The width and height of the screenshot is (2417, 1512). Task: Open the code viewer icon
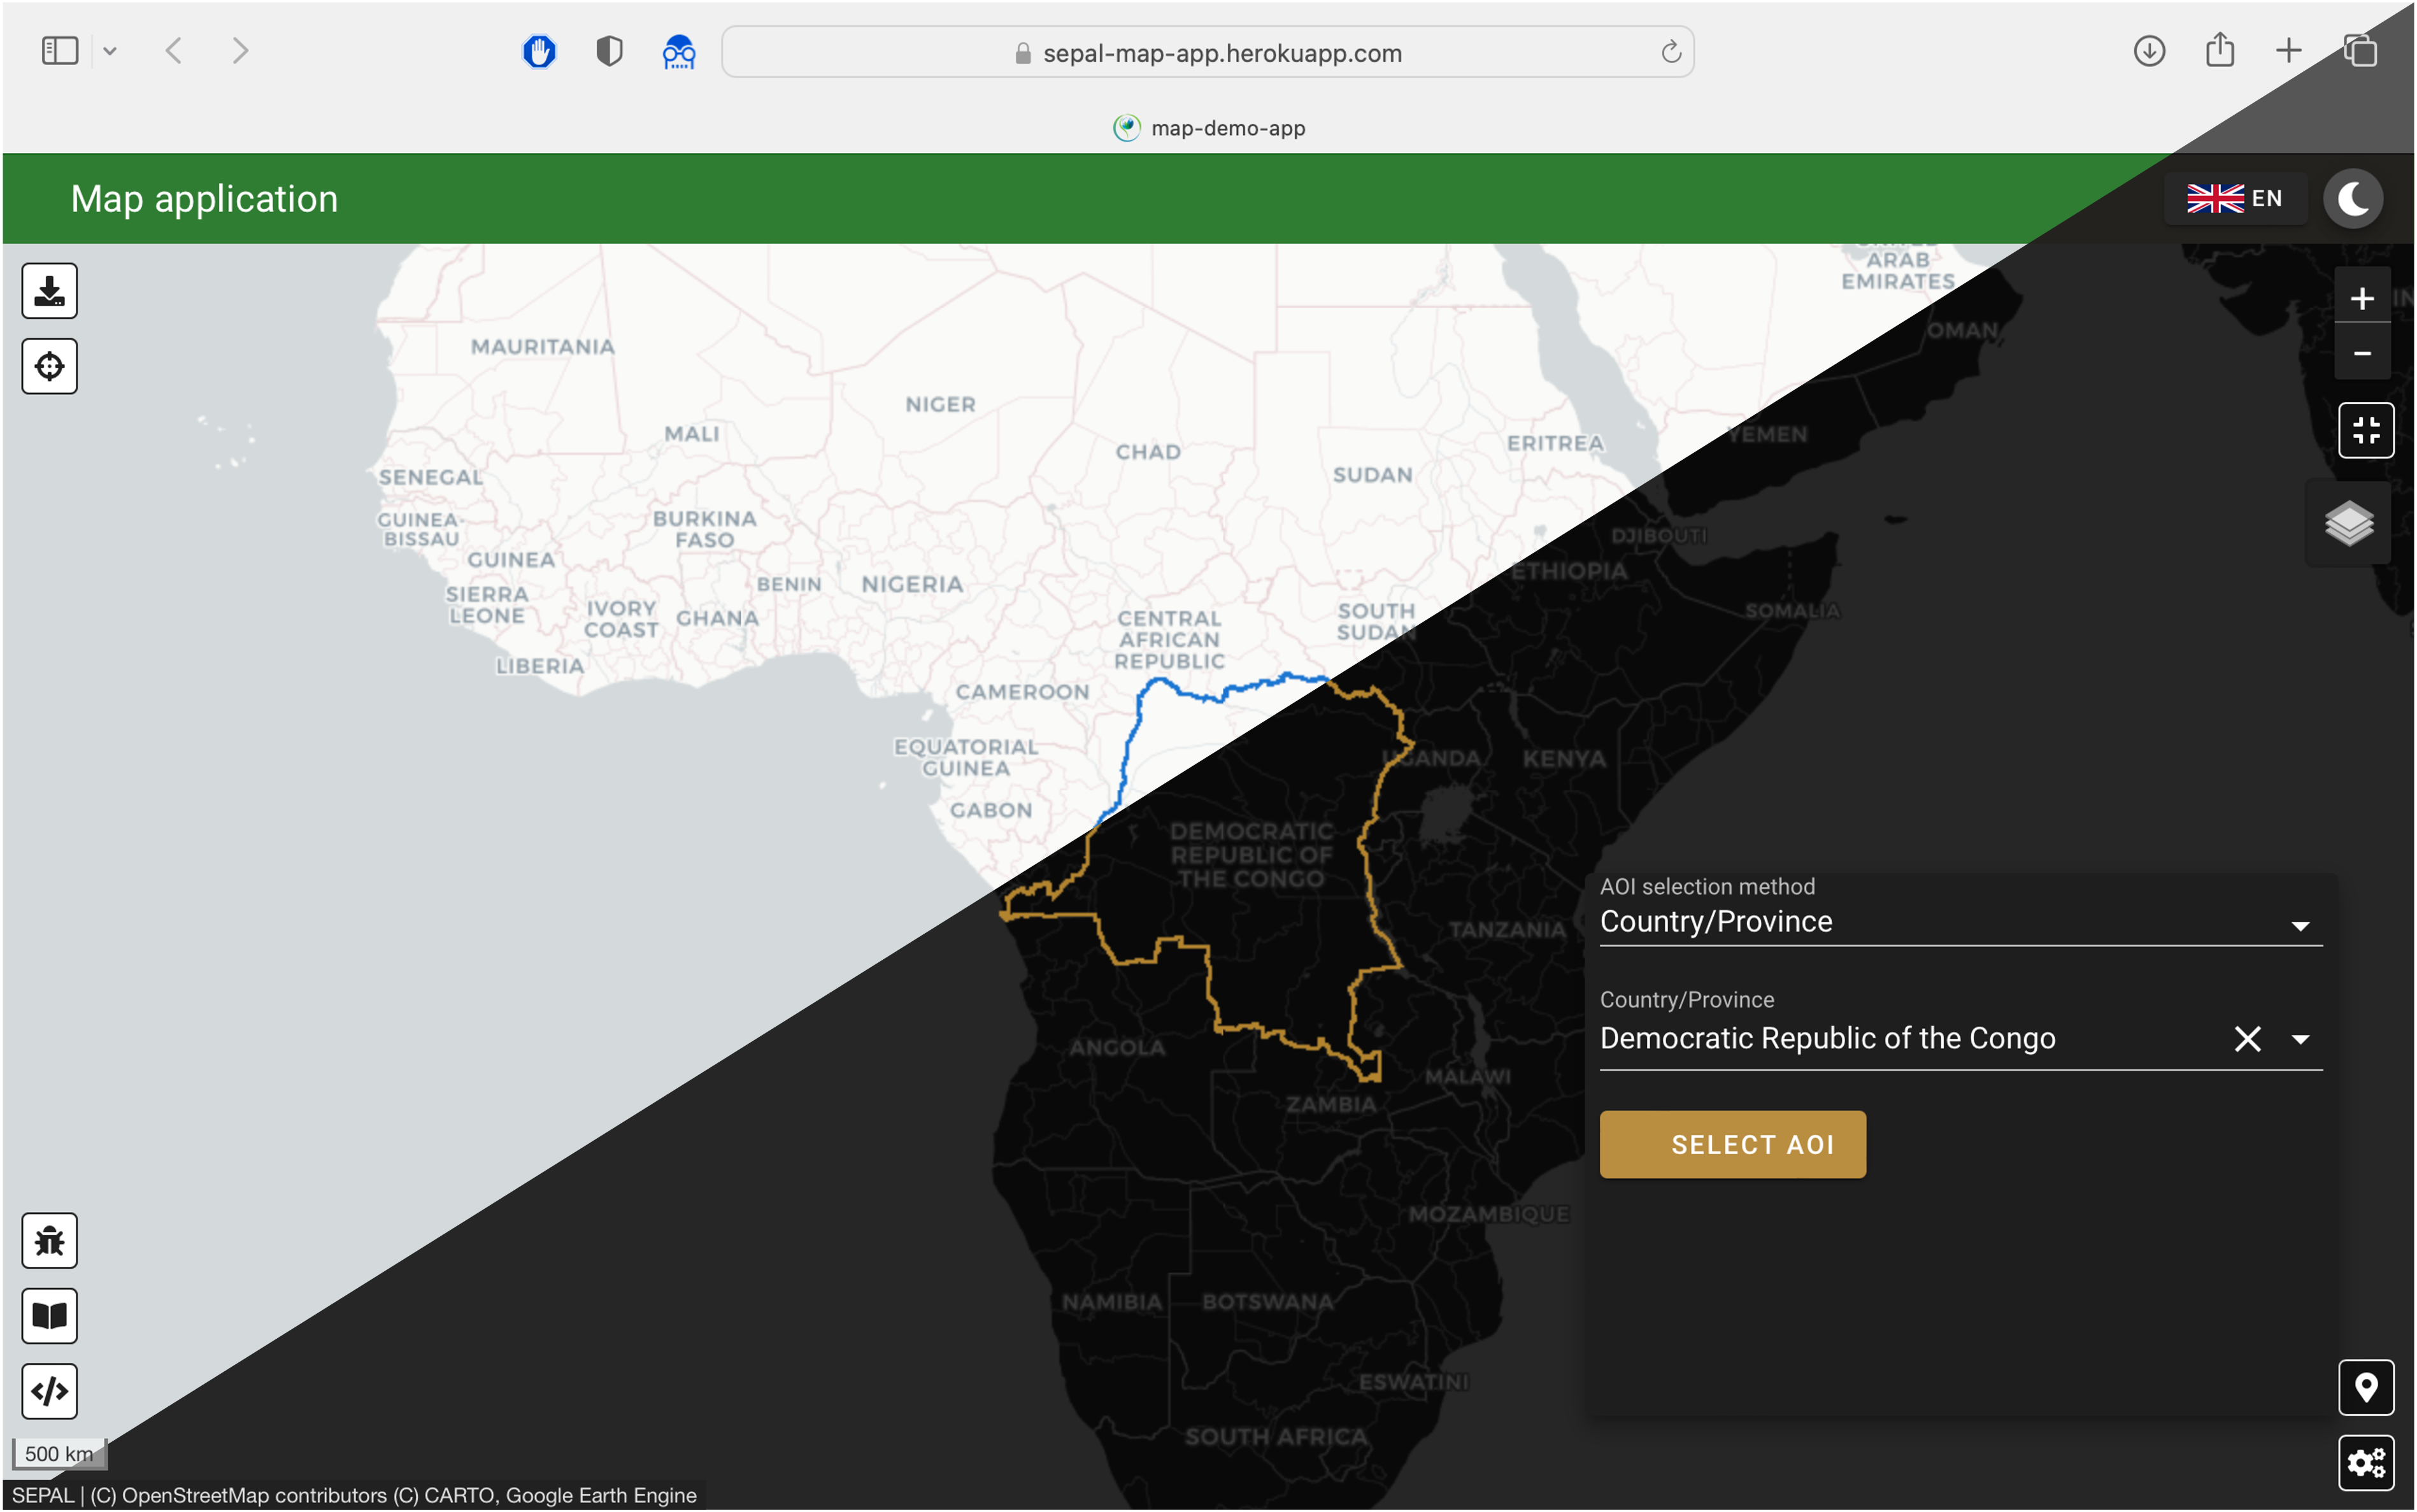point(49,1390)
